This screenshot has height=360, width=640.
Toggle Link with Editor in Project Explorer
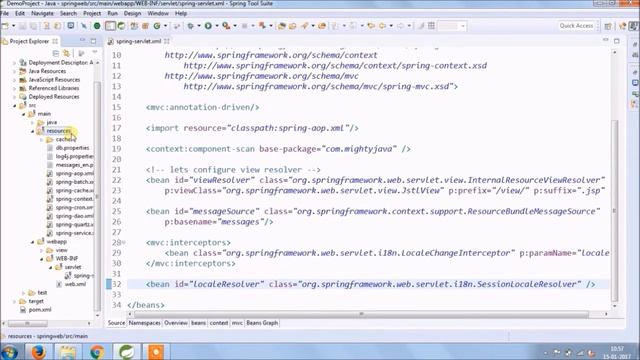tap(66, 53)
